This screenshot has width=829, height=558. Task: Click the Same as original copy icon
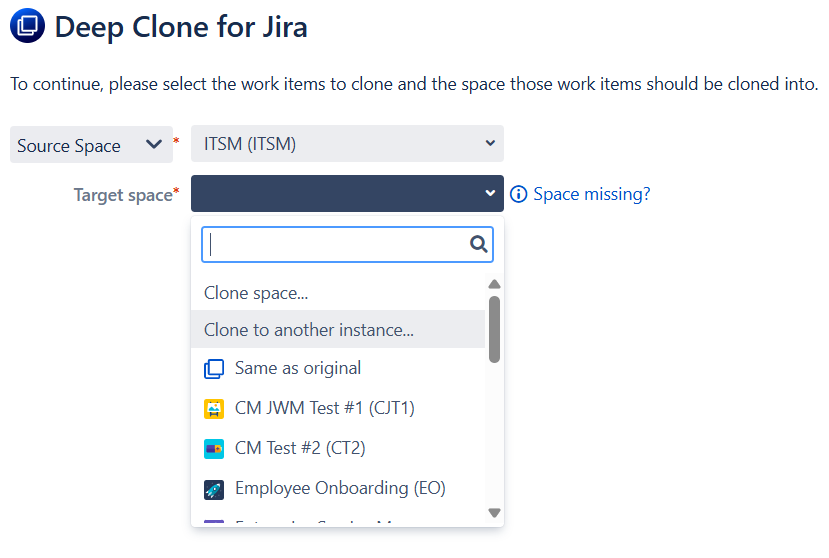pyautogui.click(x=214, y=369)
